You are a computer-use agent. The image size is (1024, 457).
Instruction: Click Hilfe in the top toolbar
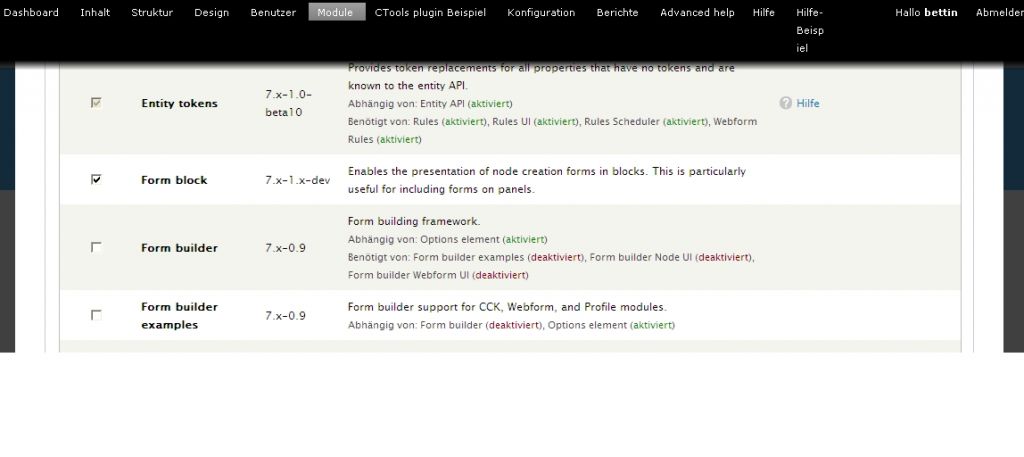pos(764,13)
